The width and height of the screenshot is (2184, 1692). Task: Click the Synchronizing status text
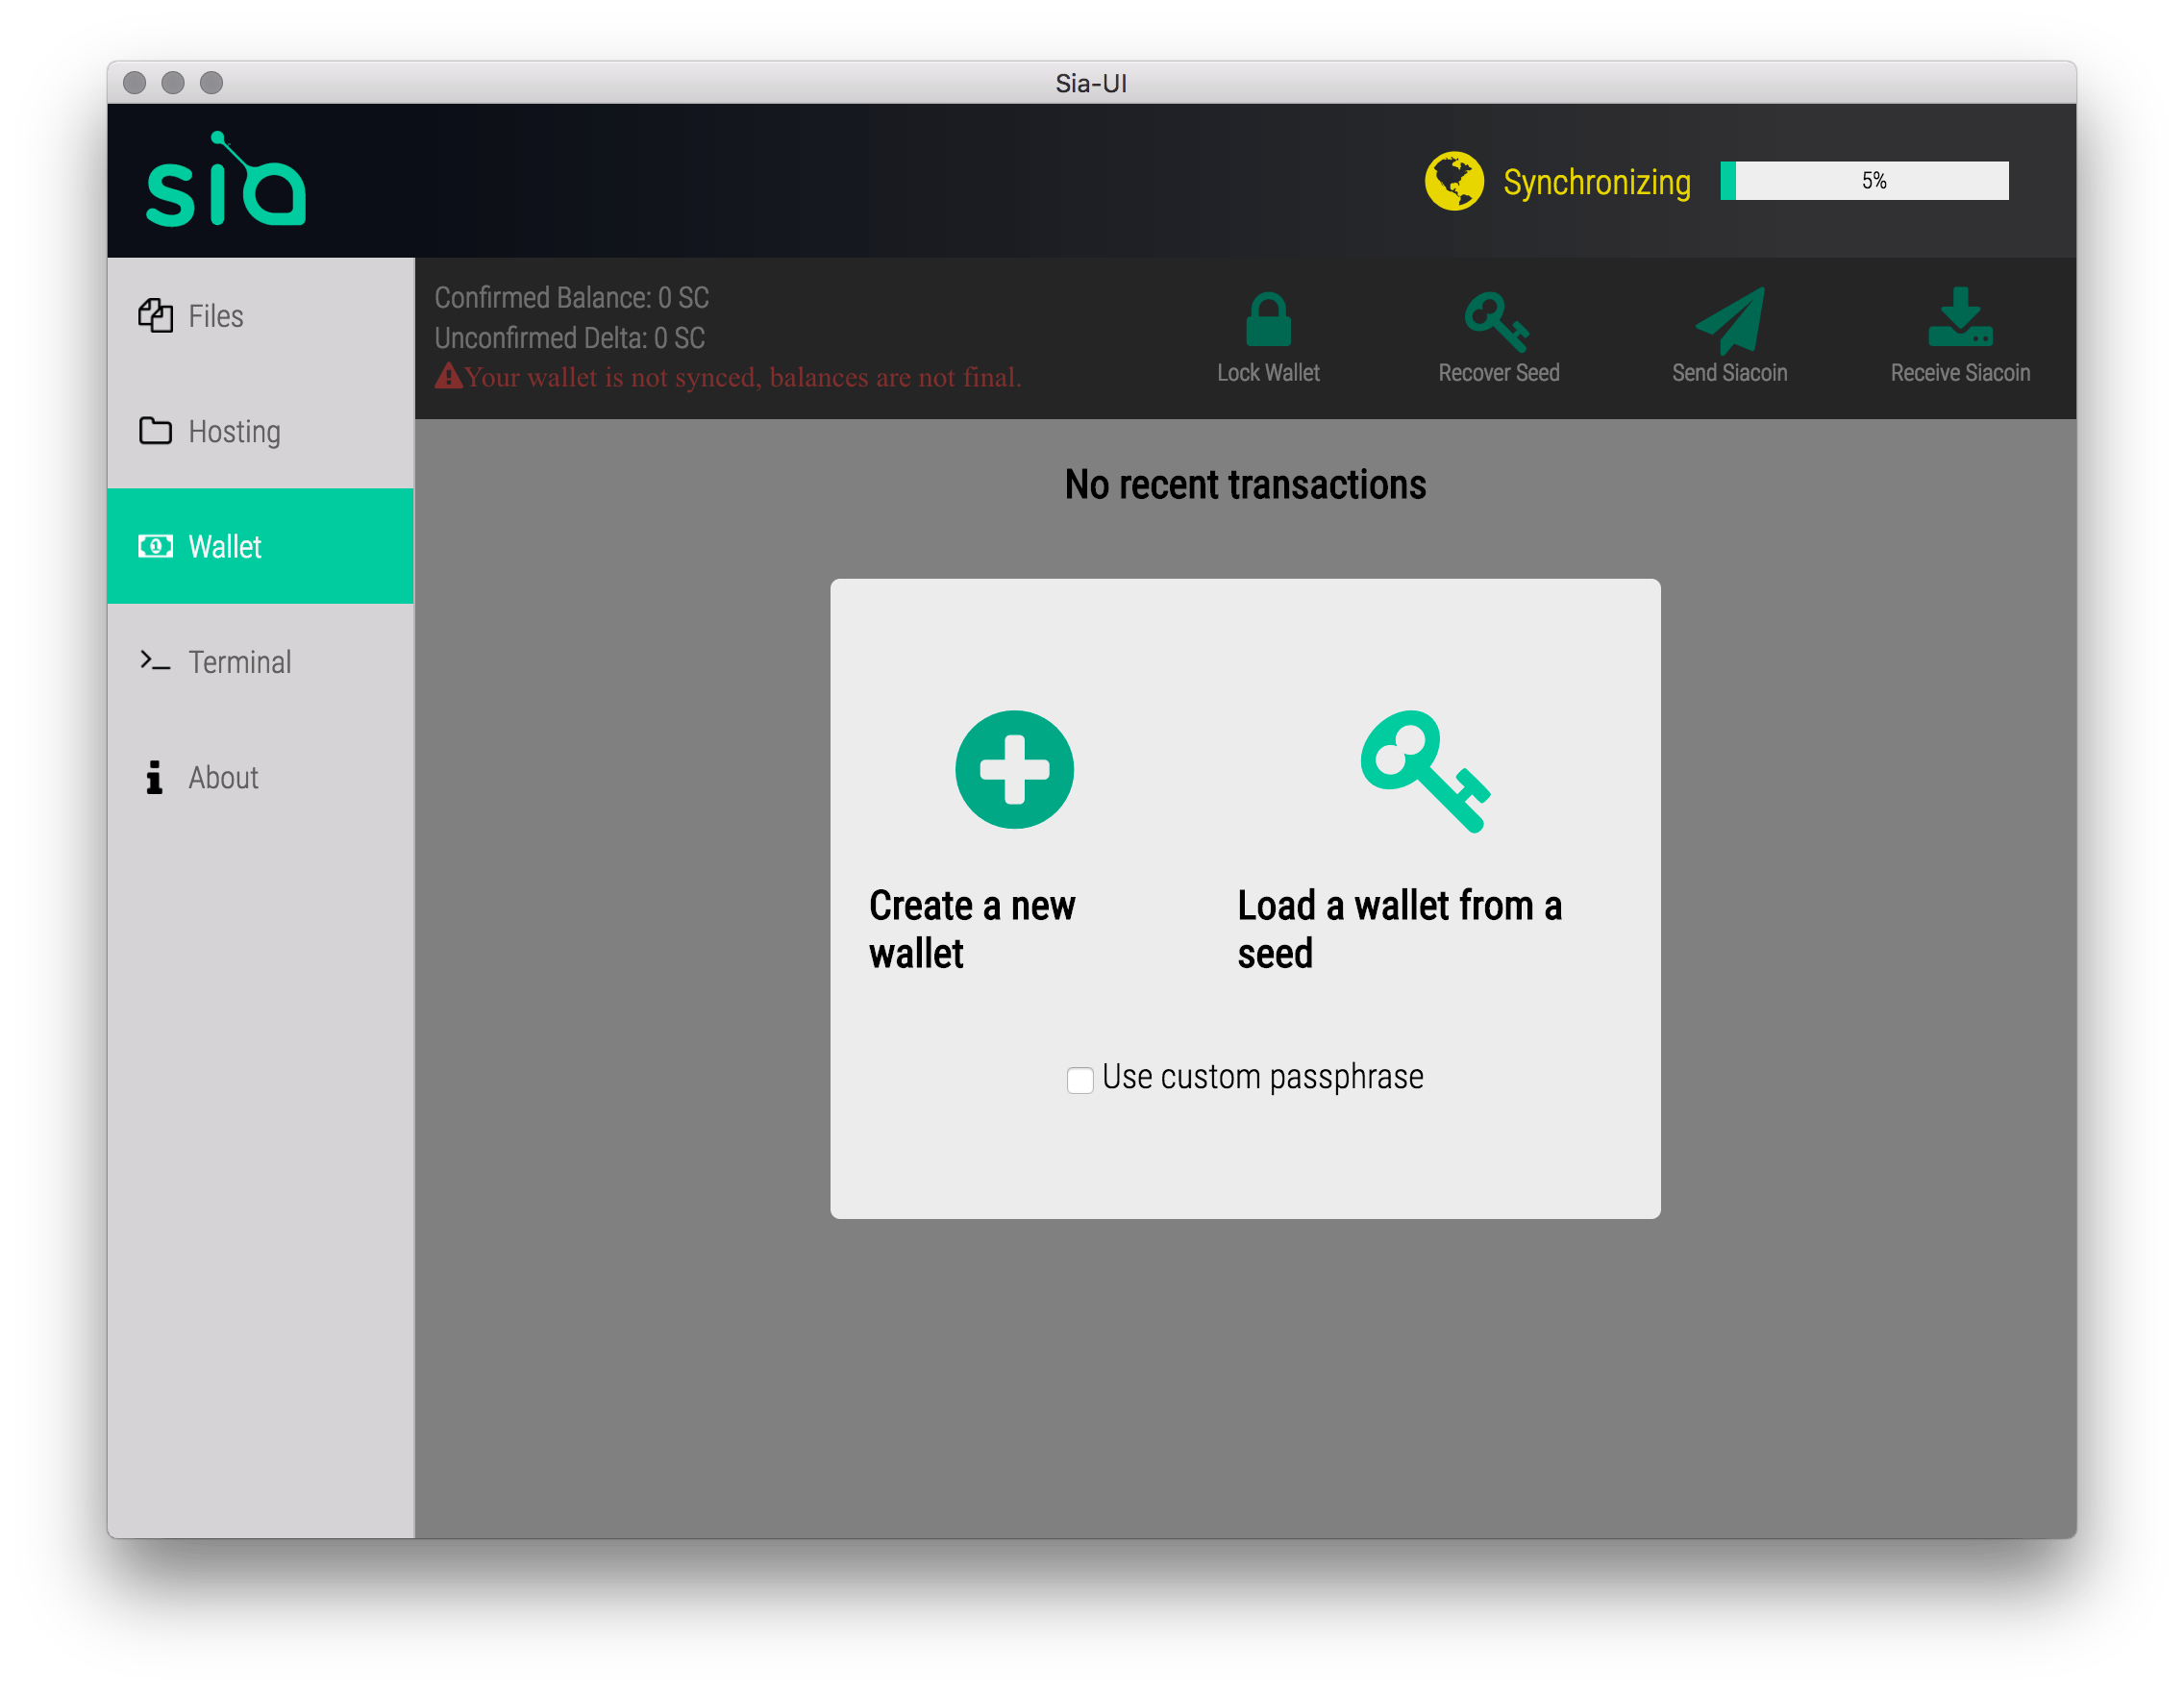(x=1597, y=183)
